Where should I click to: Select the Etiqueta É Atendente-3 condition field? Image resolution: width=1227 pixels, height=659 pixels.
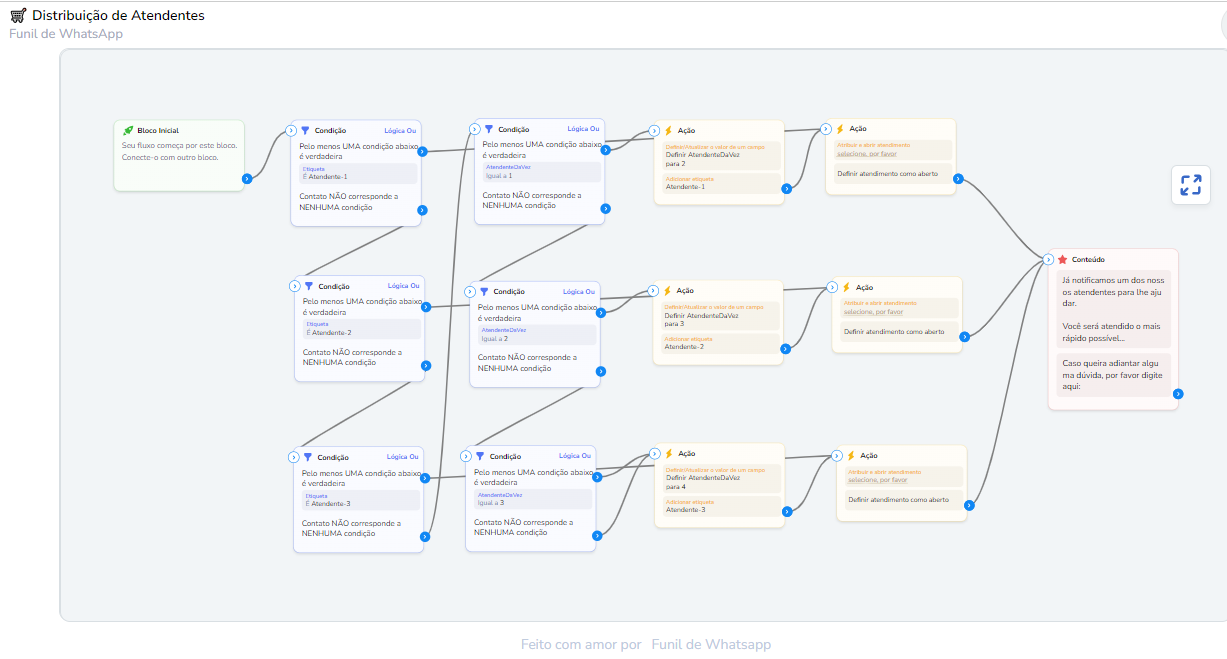pos(361,500)
